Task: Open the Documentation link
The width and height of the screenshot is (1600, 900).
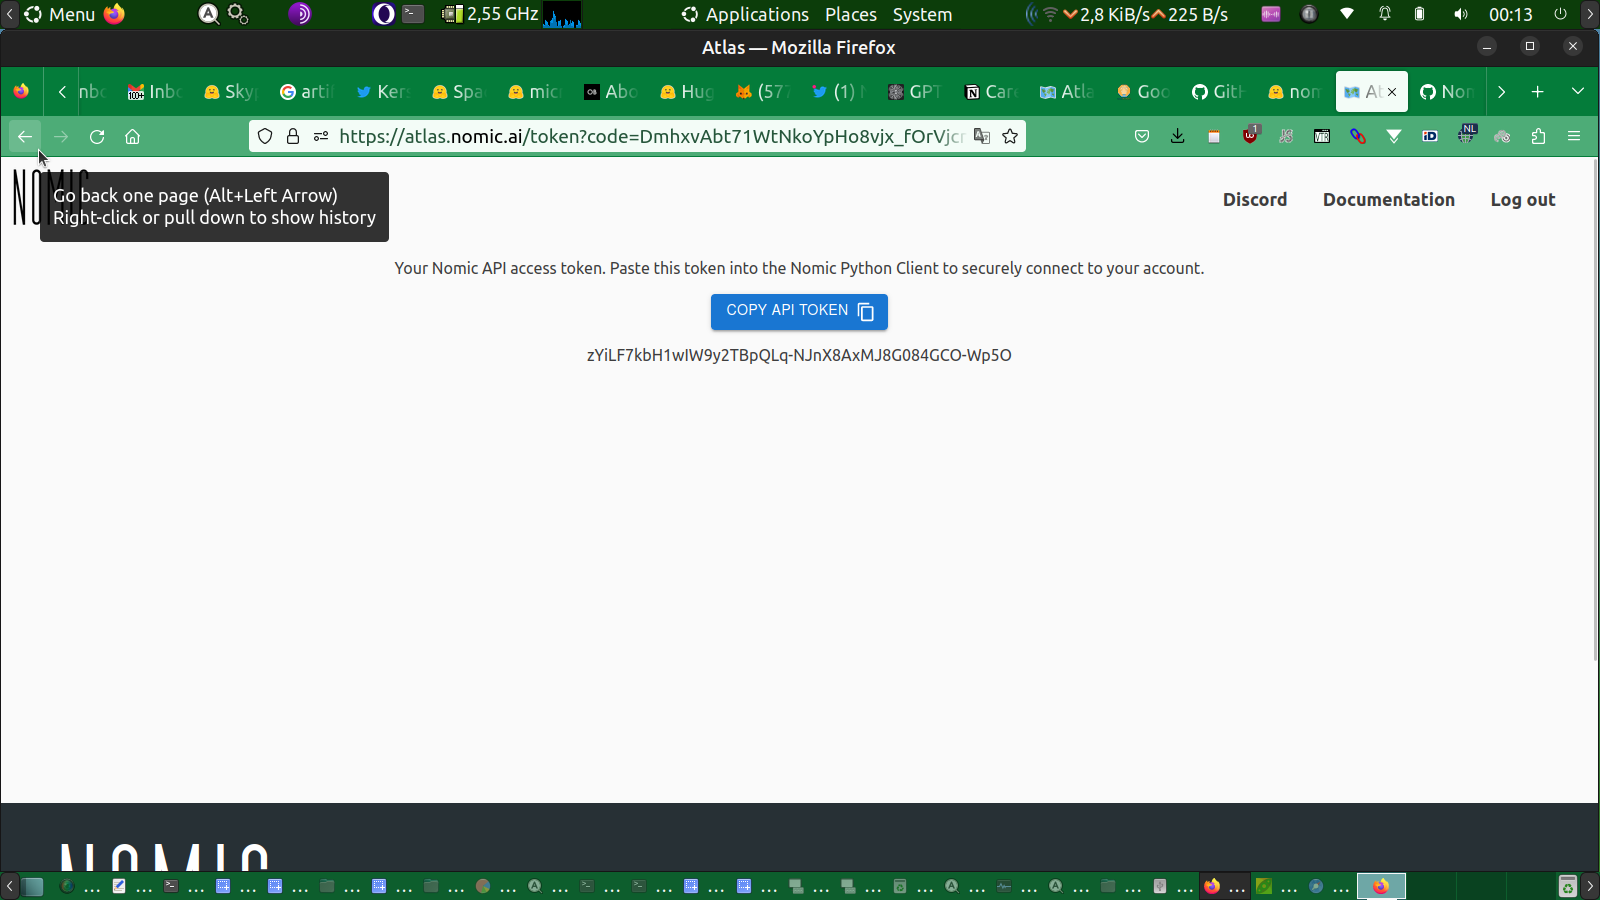Action: pos(1389,200)
